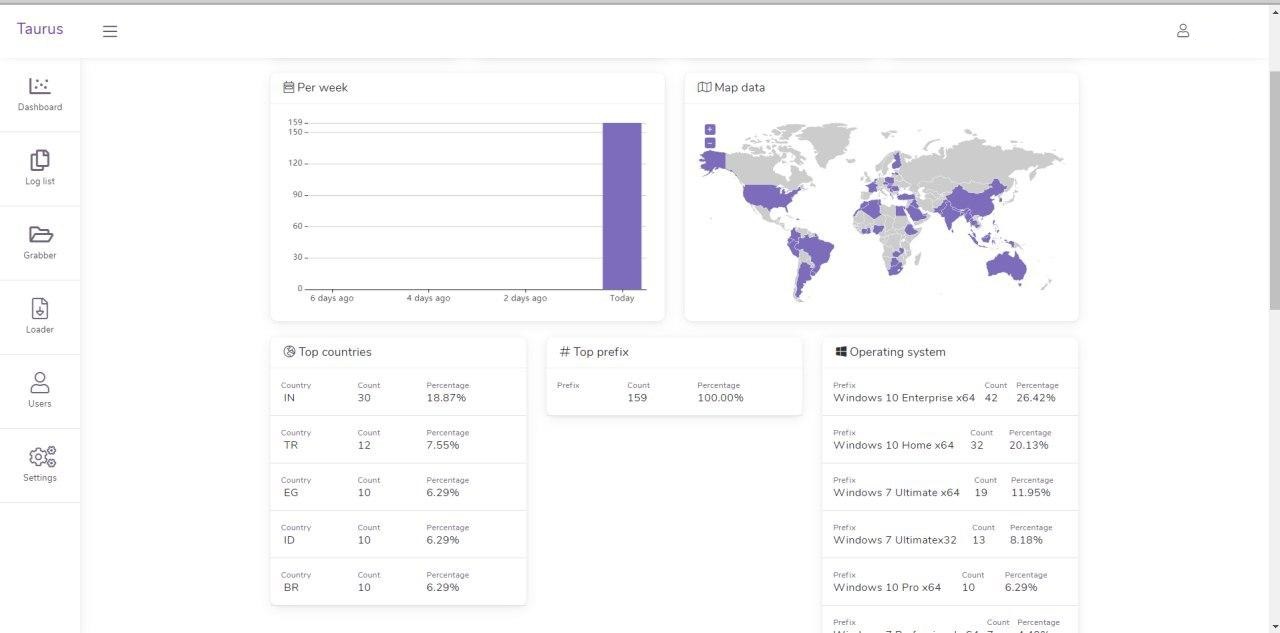
Task: Click Australia on the world map
Action: pos(1006,265)
